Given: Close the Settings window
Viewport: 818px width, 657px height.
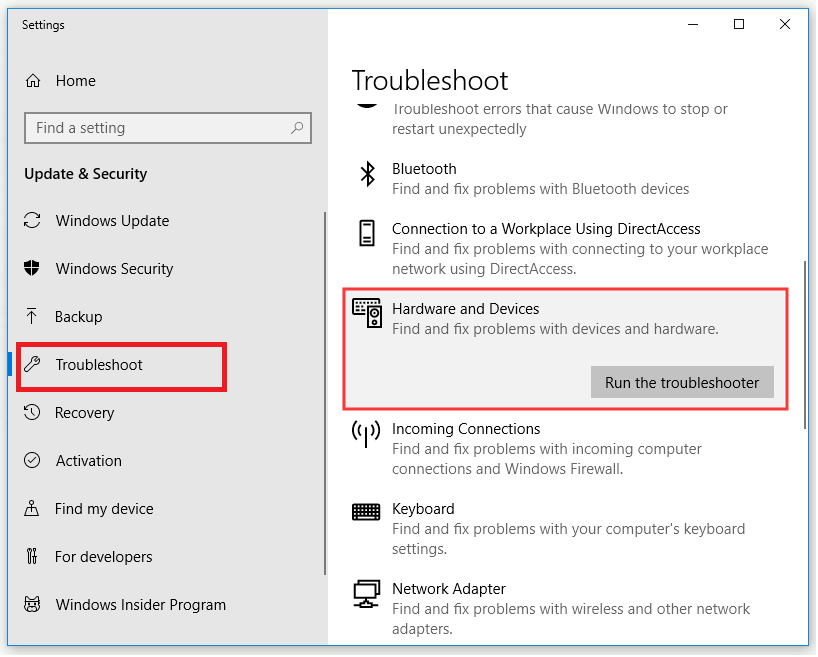Looking at the screenshot, I should pyautogui.click(x=786, y=25).
